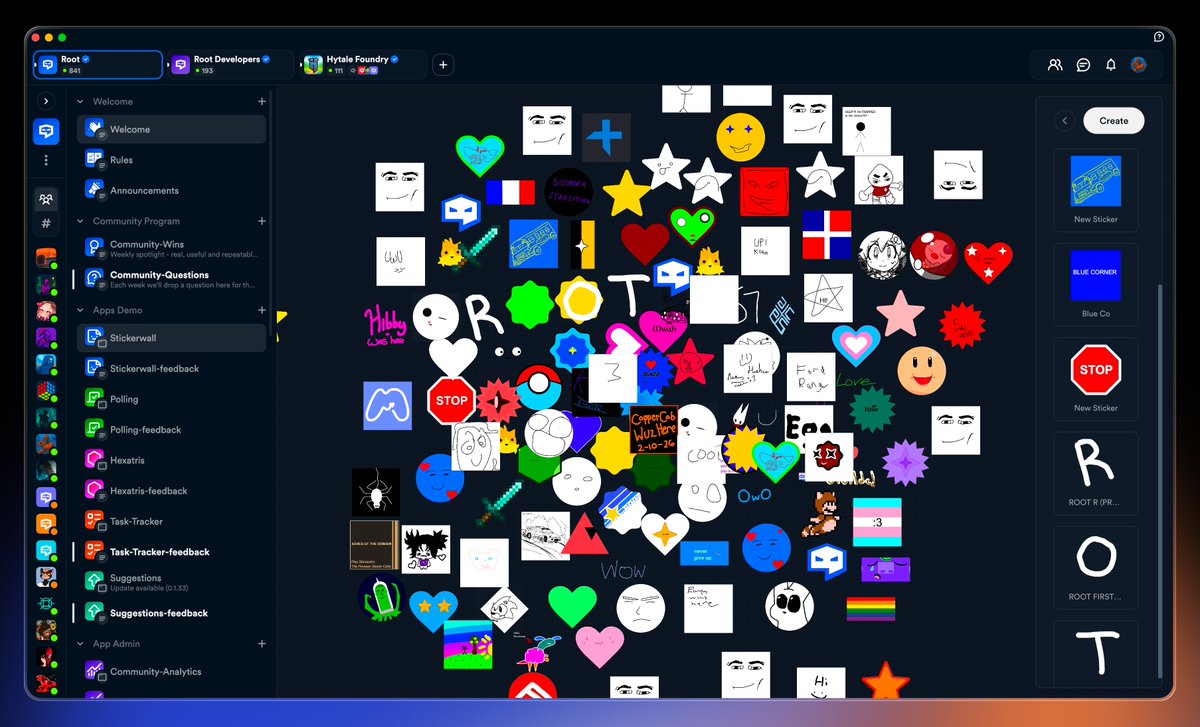Click the three-dots overflow icon below server icon
Viewport: 1200px width, 727px height.
46,161
